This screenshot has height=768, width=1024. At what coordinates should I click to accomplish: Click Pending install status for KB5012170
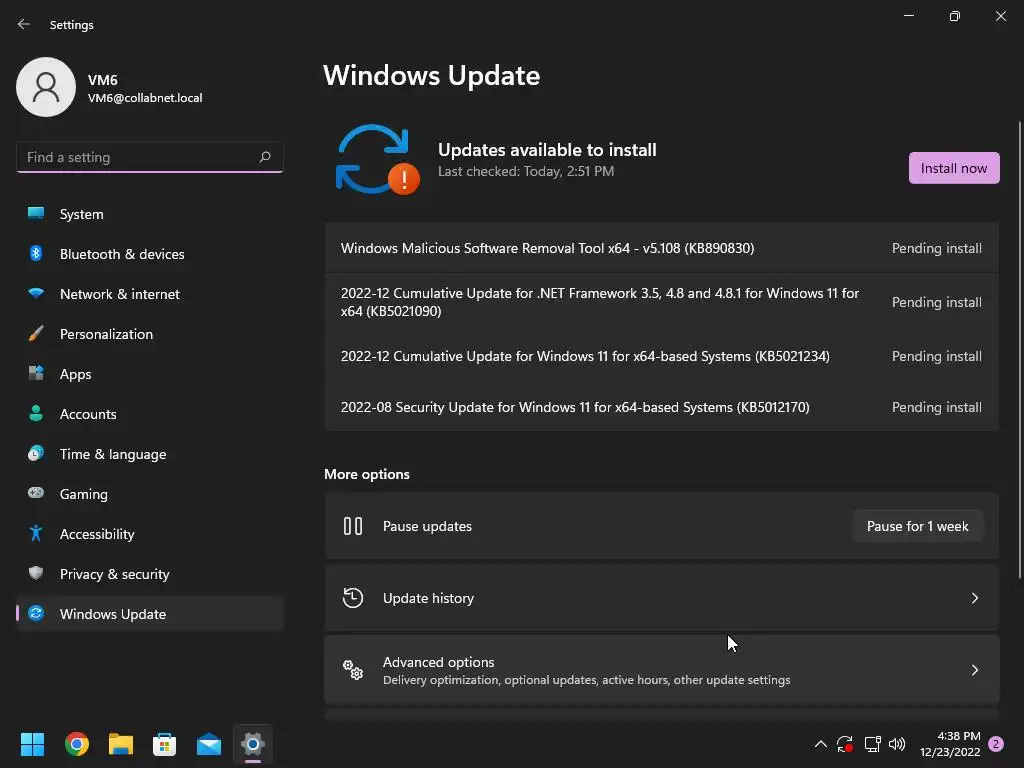[936, 407]
